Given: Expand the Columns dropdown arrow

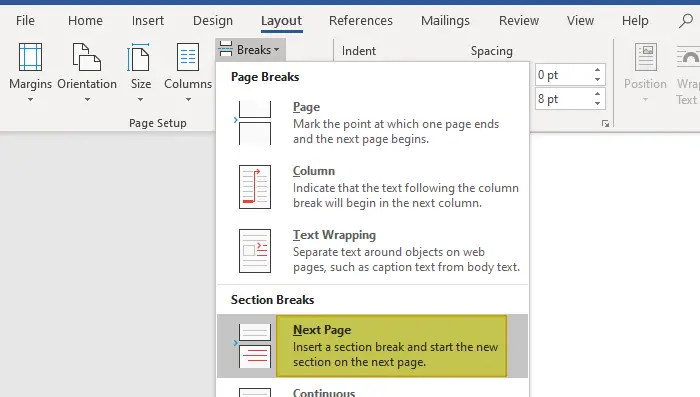Looking at the screenshot, I should [x=188, y=100].
